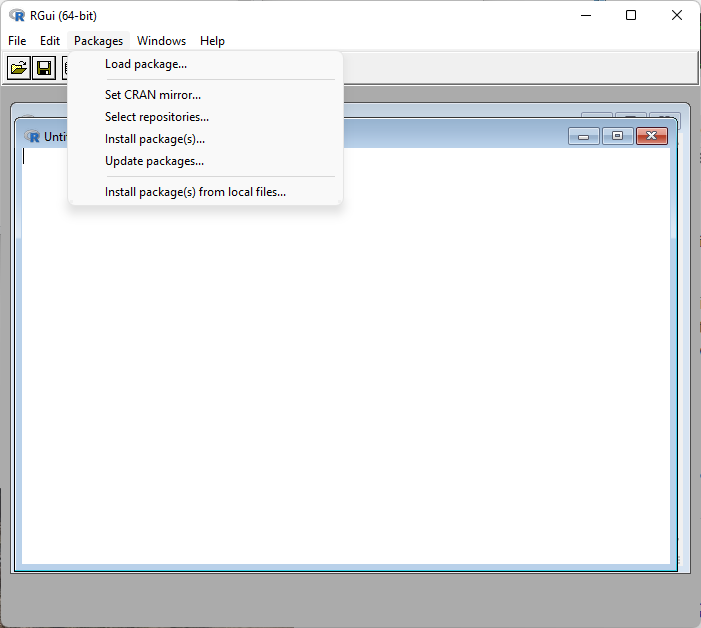Viewport: 701px width, 628px height.
Task: Choose Install package(s) from local files...
Action: click(206, 192)
